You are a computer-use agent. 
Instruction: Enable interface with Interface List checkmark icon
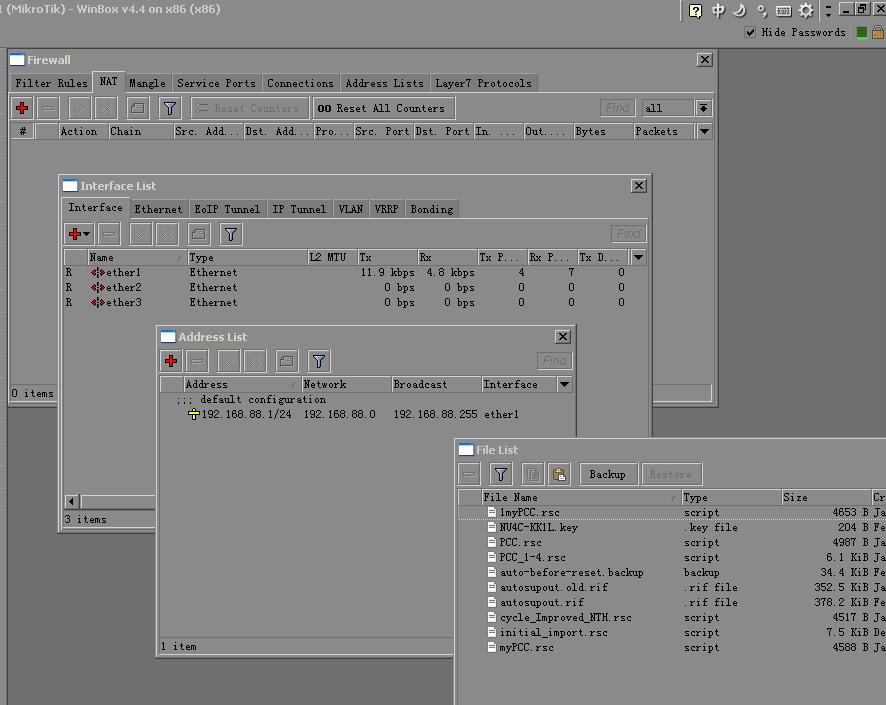[x=141, y=234]
